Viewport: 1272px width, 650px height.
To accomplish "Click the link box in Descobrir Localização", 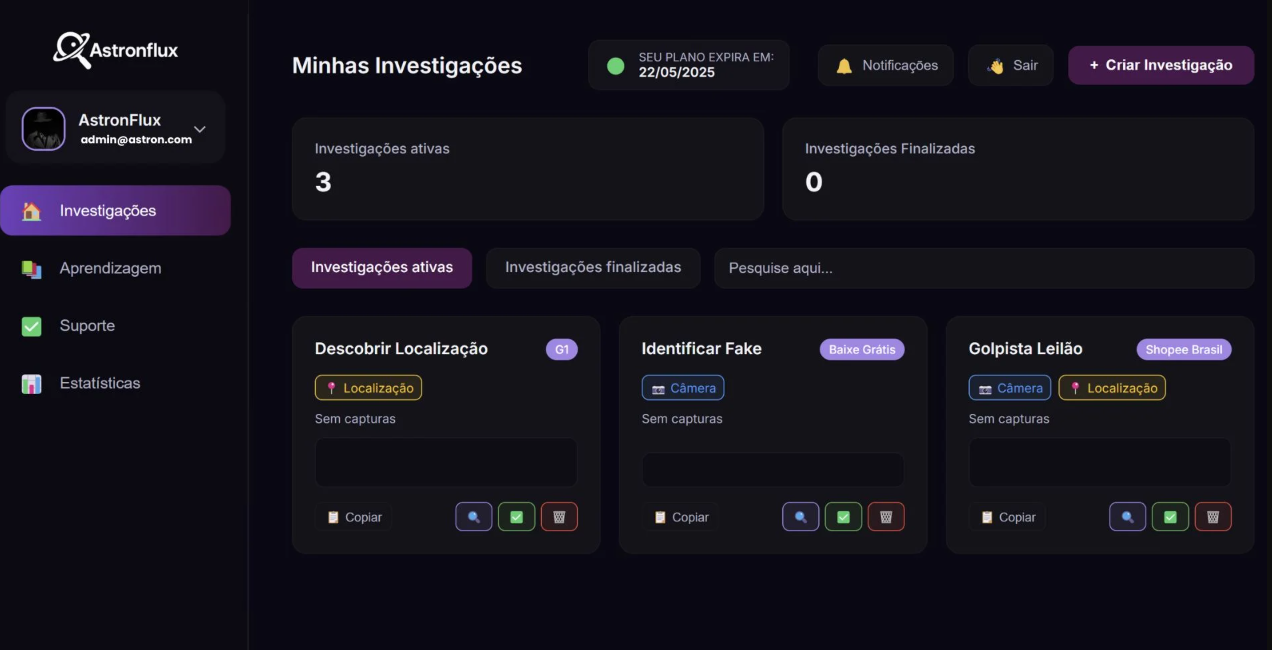I will point(446,462).
